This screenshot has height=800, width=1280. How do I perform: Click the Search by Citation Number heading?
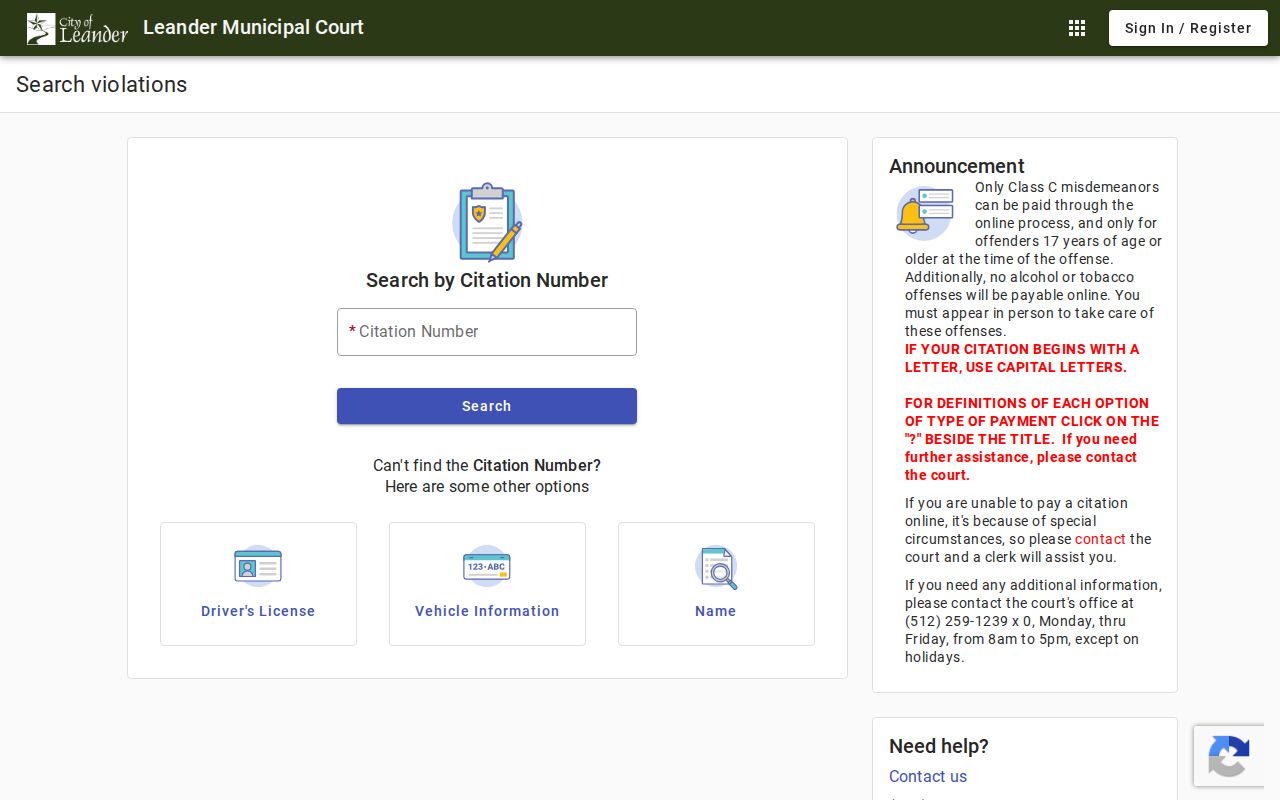point(487,280)
